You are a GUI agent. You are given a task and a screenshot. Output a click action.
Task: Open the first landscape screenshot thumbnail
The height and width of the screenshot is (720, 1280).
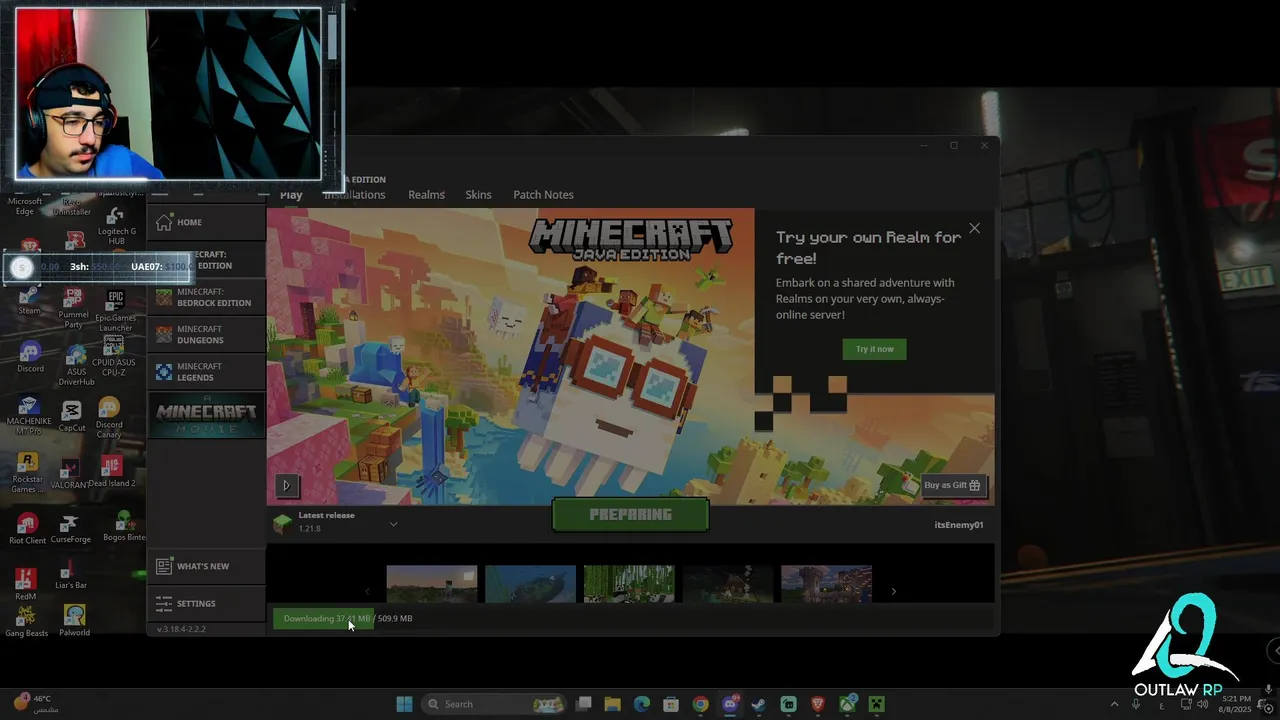coord(432,584)
